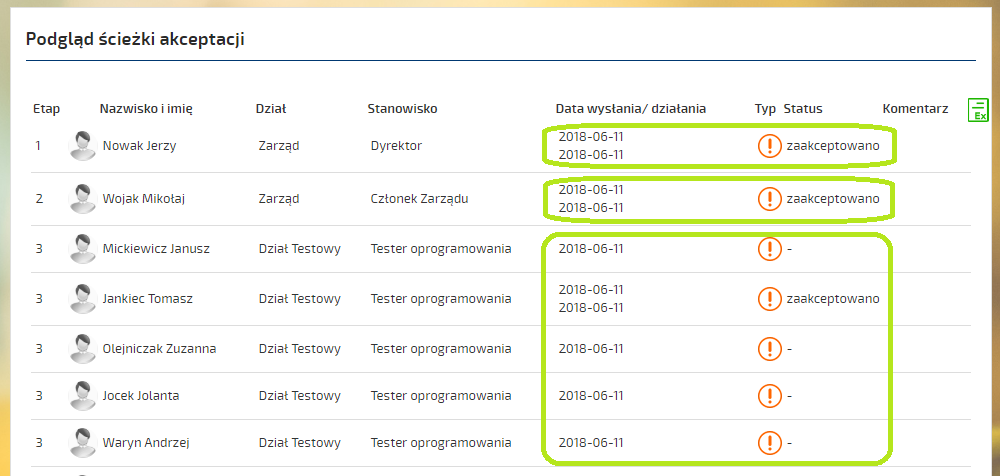Click the Komentarz column header

point(915,108)
